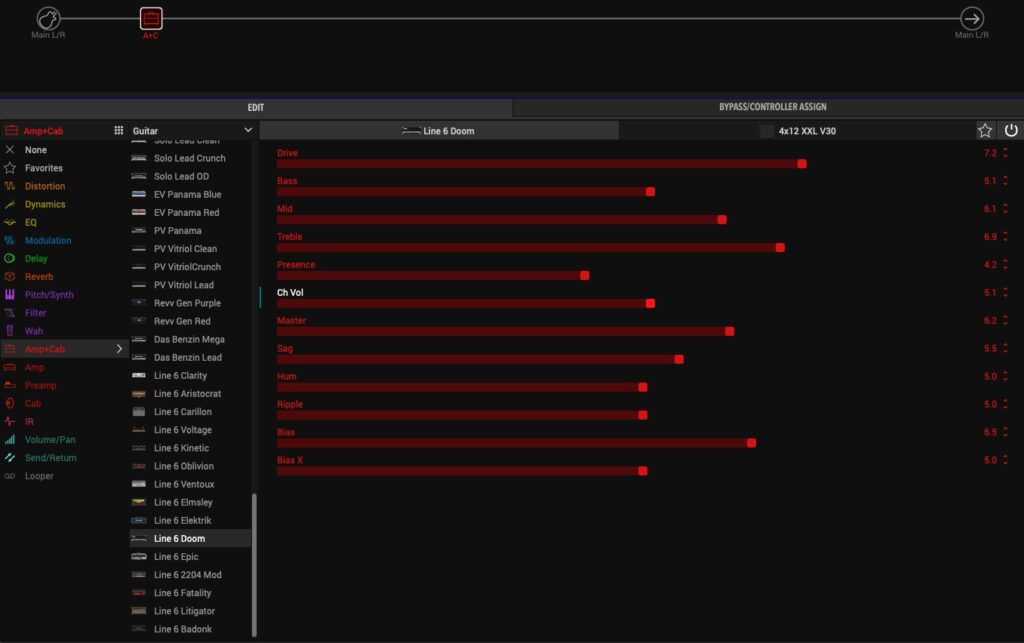Screen dimensions: 1024x643
Task: Choose the Revv Gen Purple amp model
Action: [x=187, y=303]
